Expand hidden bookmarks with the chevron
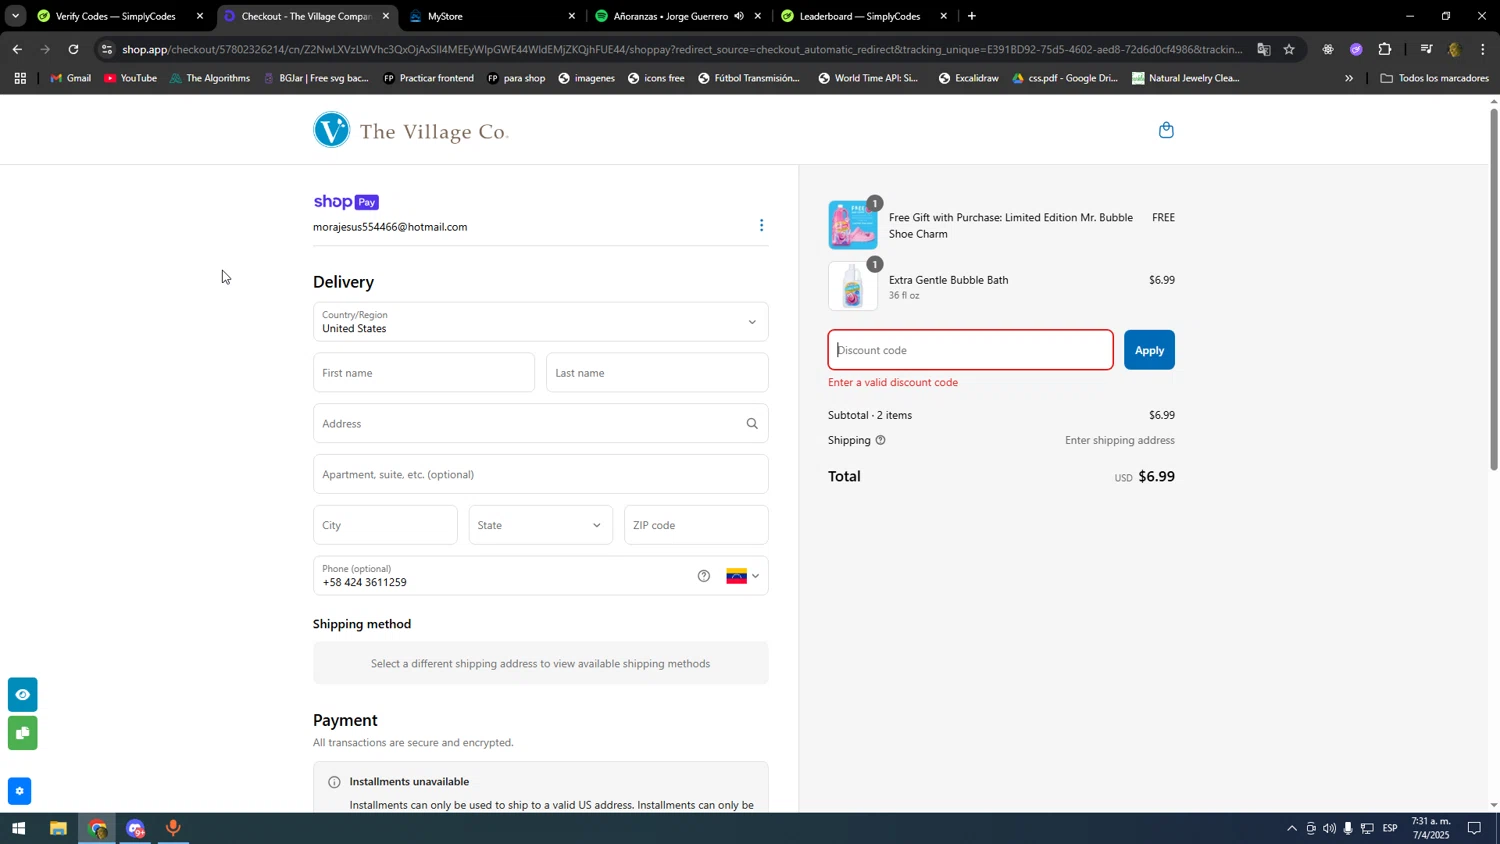Image resolution: width=1500 pixels, height=844 pixels. pos(1348,78)
